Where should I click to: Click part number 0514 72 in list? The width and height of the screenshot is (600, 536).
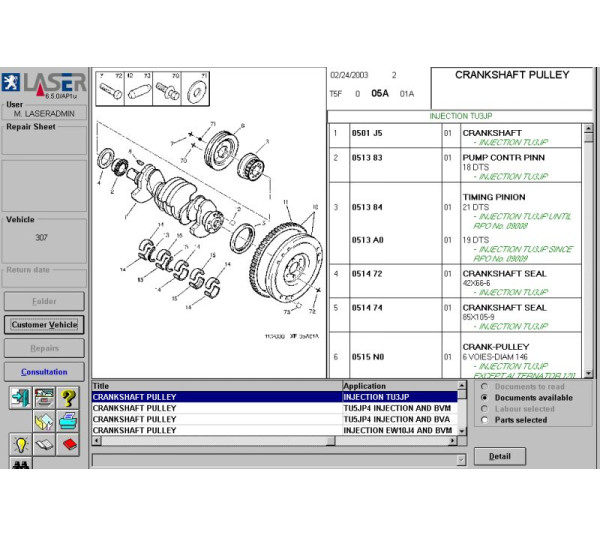(367, 273)
